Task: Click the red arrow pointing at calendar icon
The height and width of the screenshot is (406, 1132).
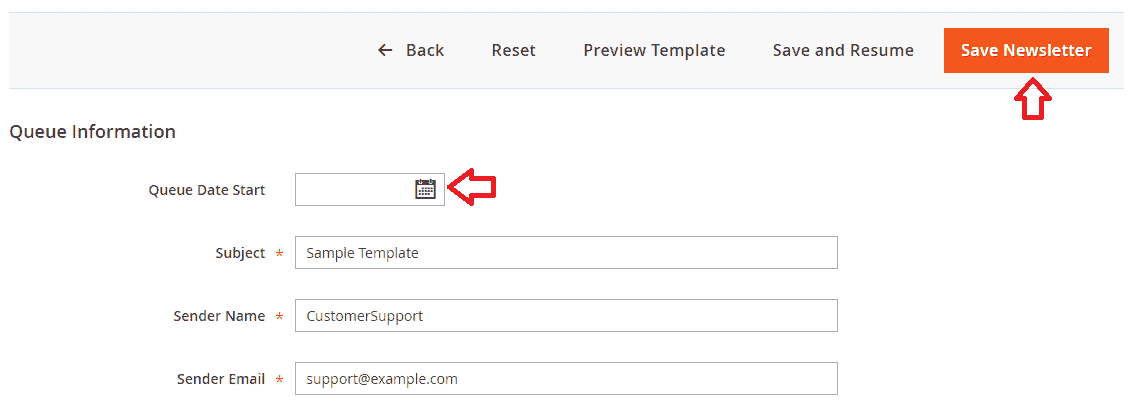Action: click(x=473, y=188)
